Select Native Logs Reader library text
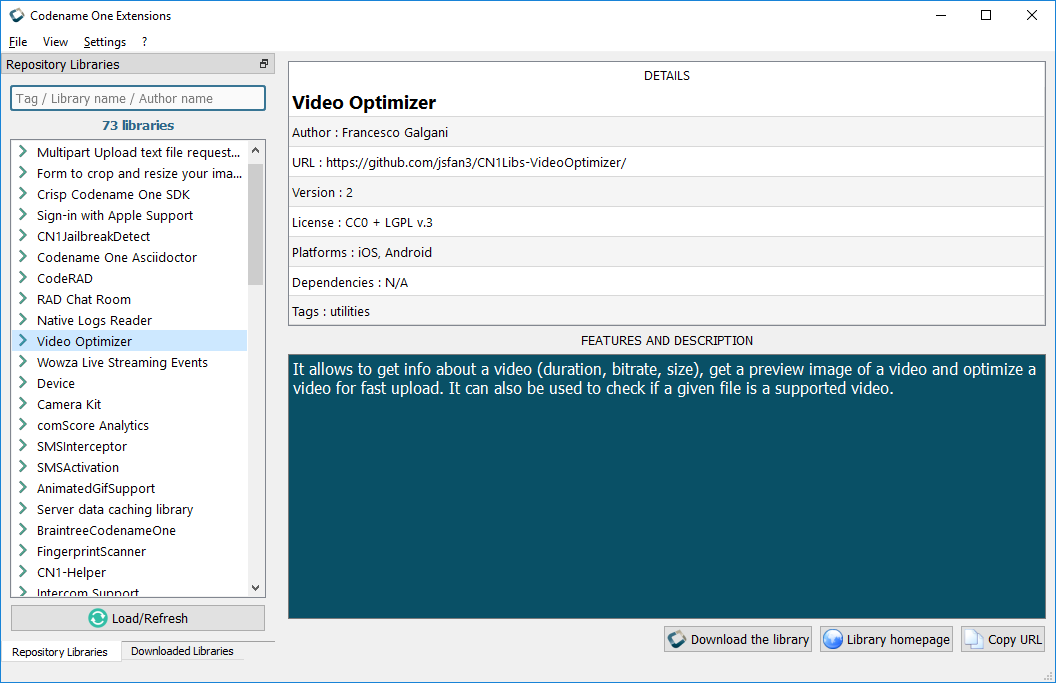 pos(94,321)
